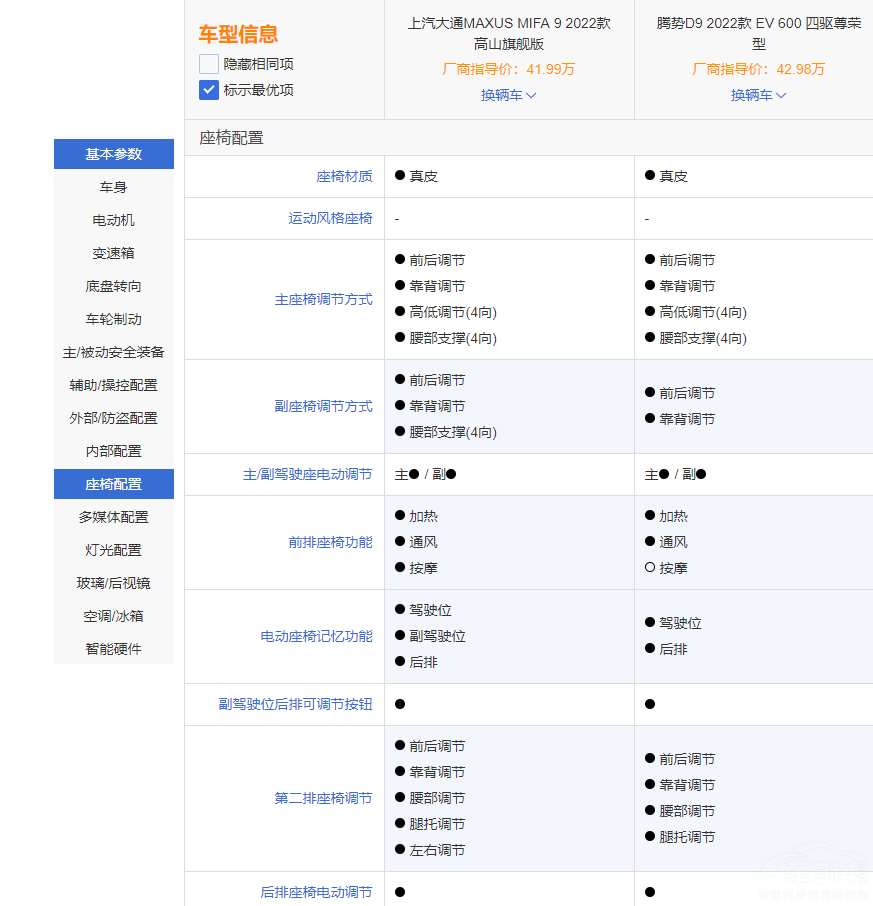Select 变速箱 in sidebar navigation

point(114,253)
